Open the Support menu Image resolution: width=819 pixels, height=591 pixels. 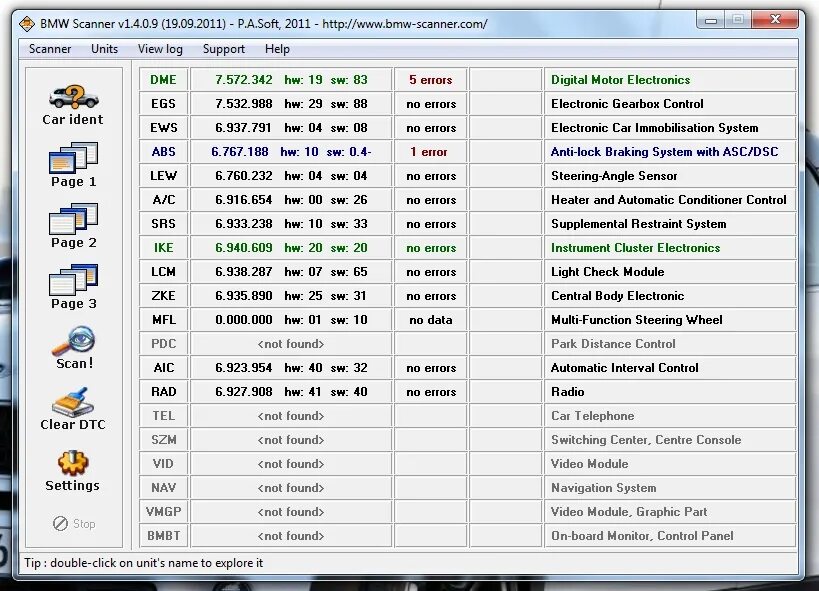pos(224,49)
